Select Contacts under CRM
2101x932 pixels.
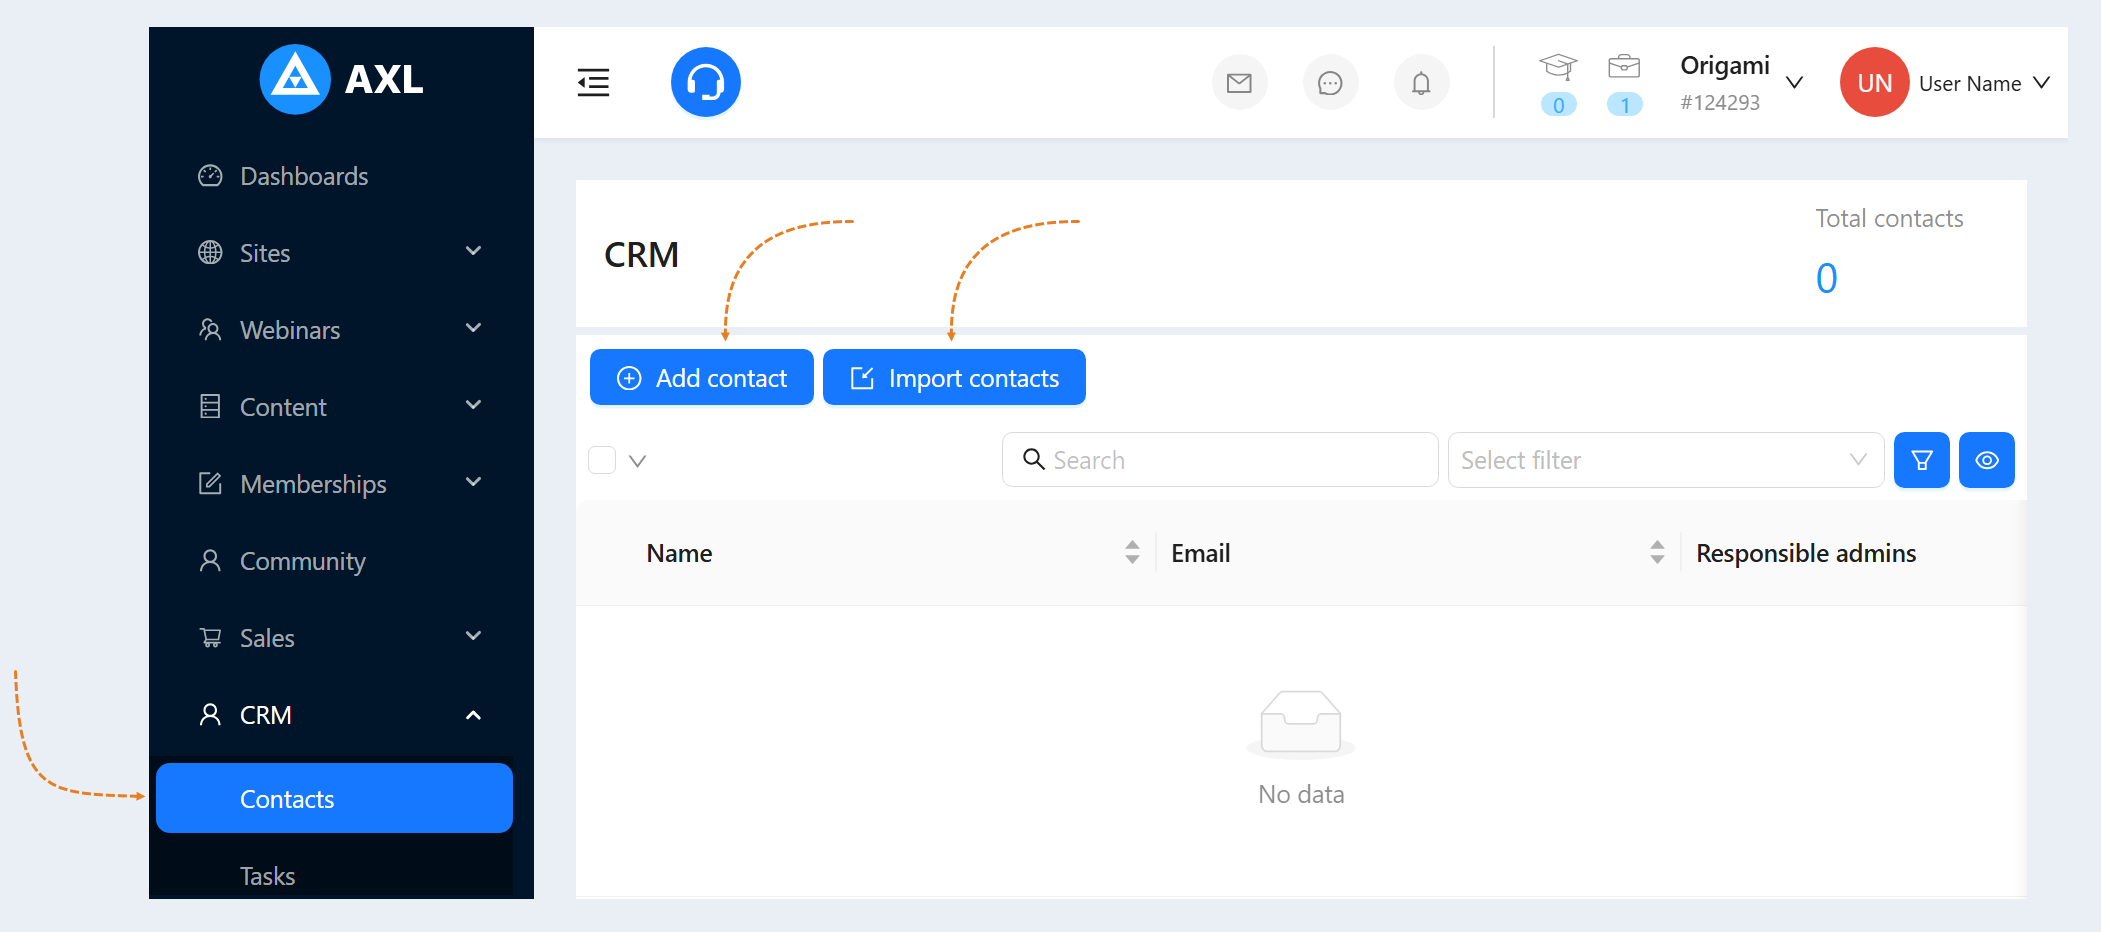pyautogui.click(x=334, y=798)
